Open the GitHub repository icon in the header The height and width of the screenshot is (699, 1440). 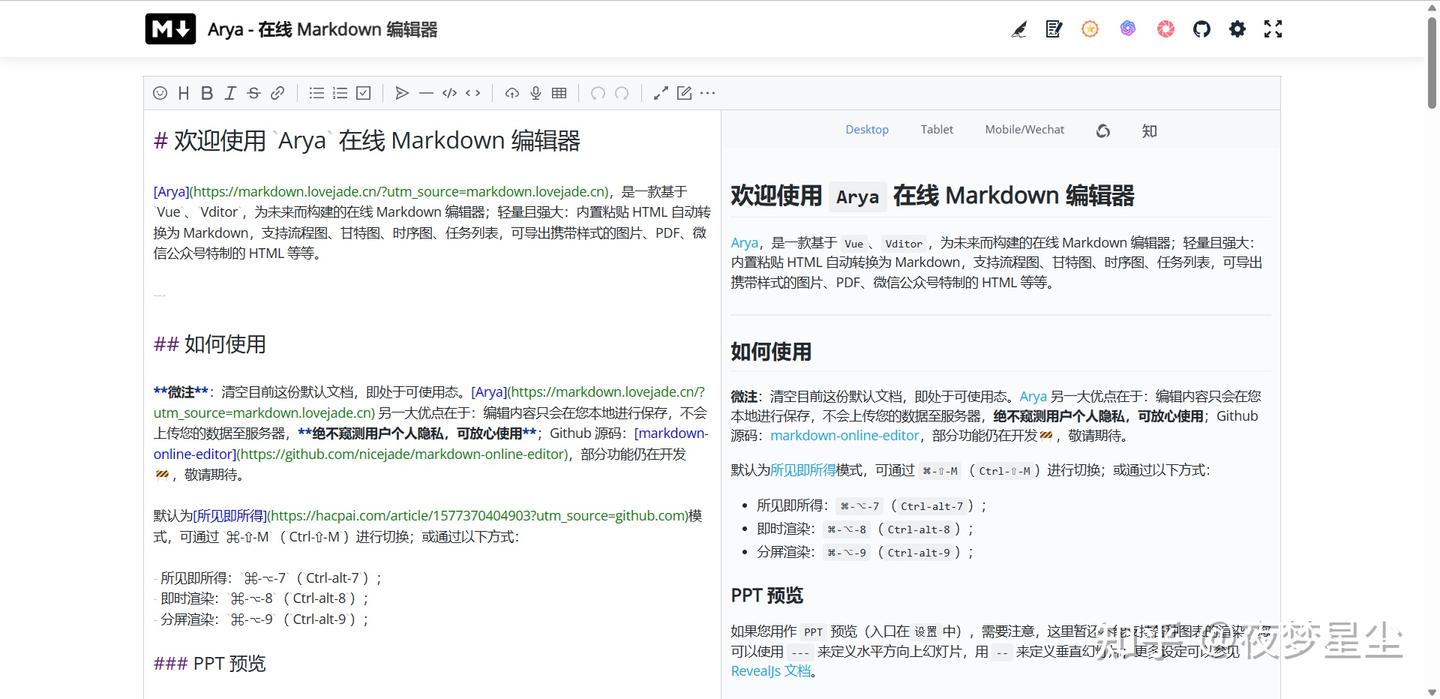pos(1201,29)
